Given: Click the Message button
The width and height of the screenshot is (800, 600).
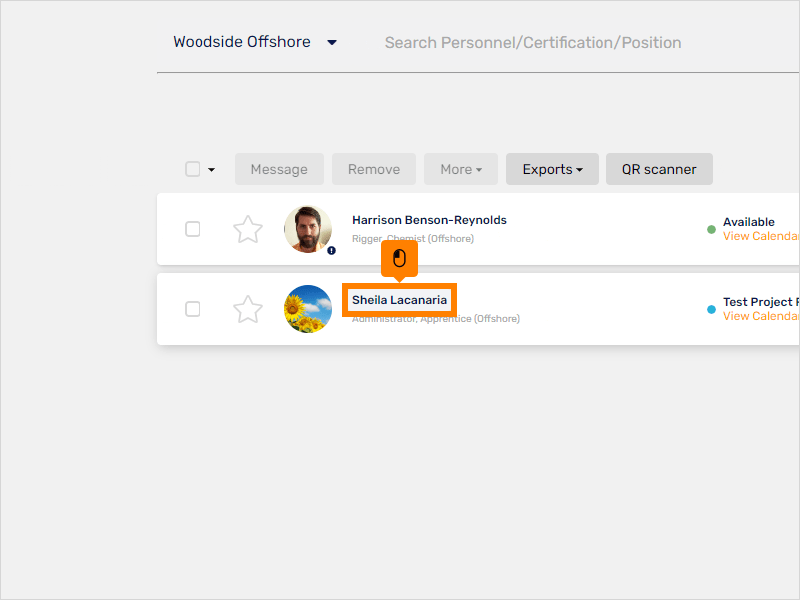Looking at the screenshot, I should [x=279, y=169].
